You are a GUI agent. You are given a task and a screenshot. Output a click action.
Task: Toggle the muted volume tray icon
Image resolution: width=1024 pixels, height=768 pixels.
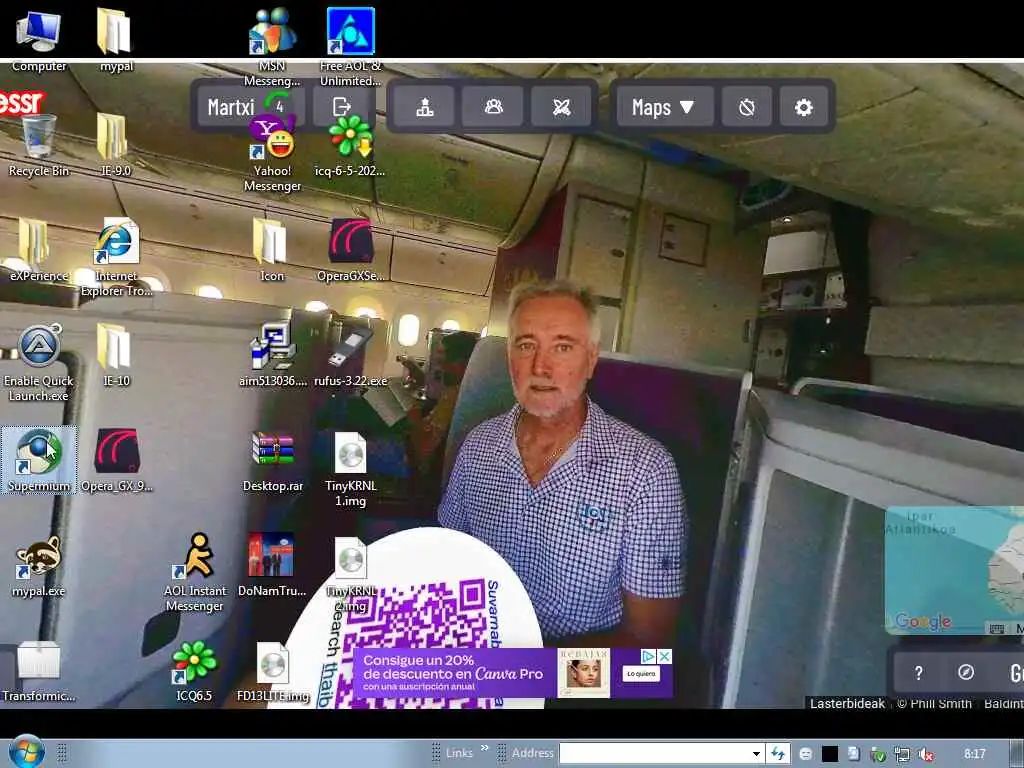point(925,754)
